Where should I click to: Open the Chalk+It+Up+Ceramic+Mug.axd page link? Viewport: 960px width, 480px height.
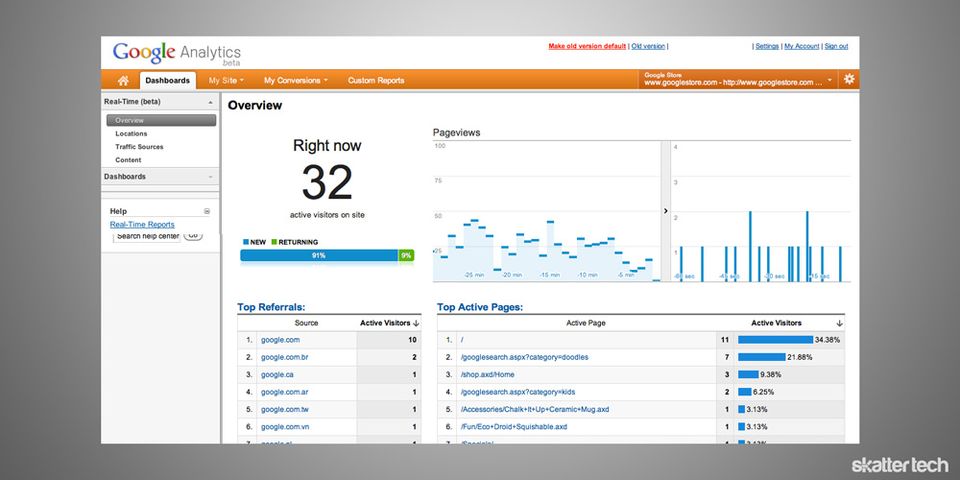coord(534,409)
